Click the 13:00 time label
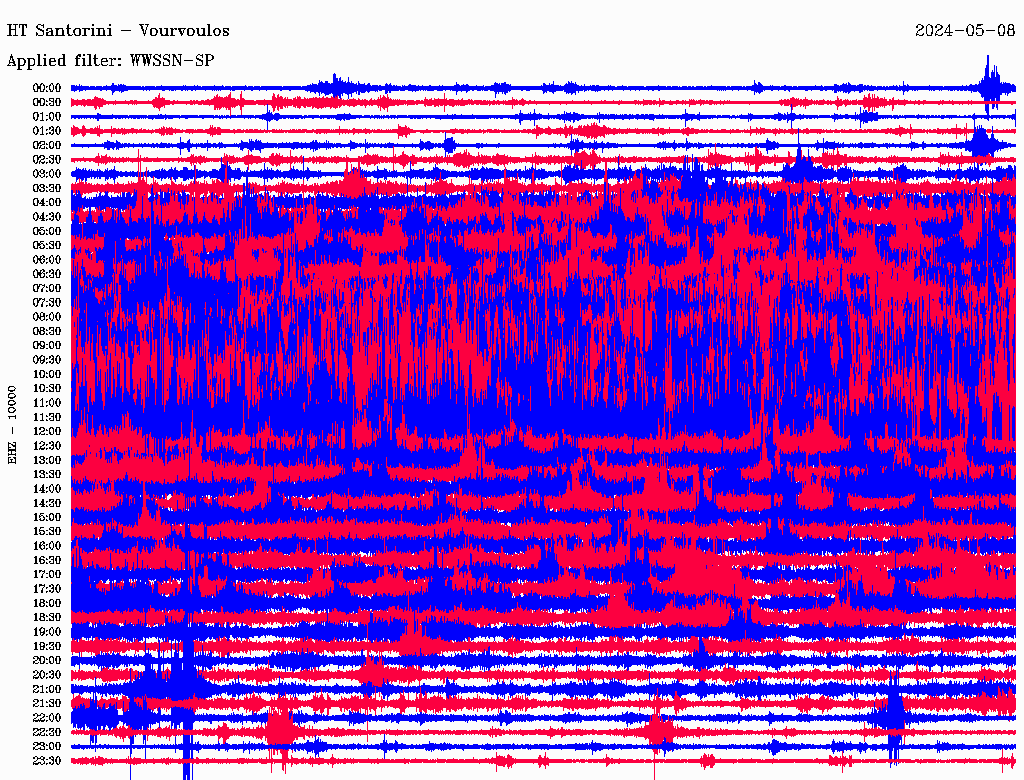1024x780 pixels. (47, 461)
